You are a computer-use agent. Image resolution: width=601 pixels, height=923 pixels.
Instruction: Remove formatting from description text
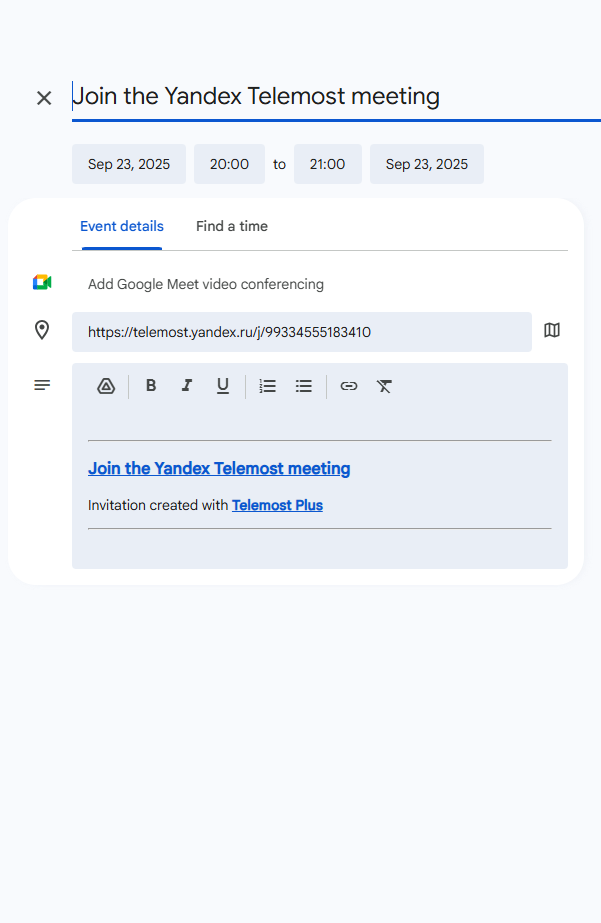(384, 386)
